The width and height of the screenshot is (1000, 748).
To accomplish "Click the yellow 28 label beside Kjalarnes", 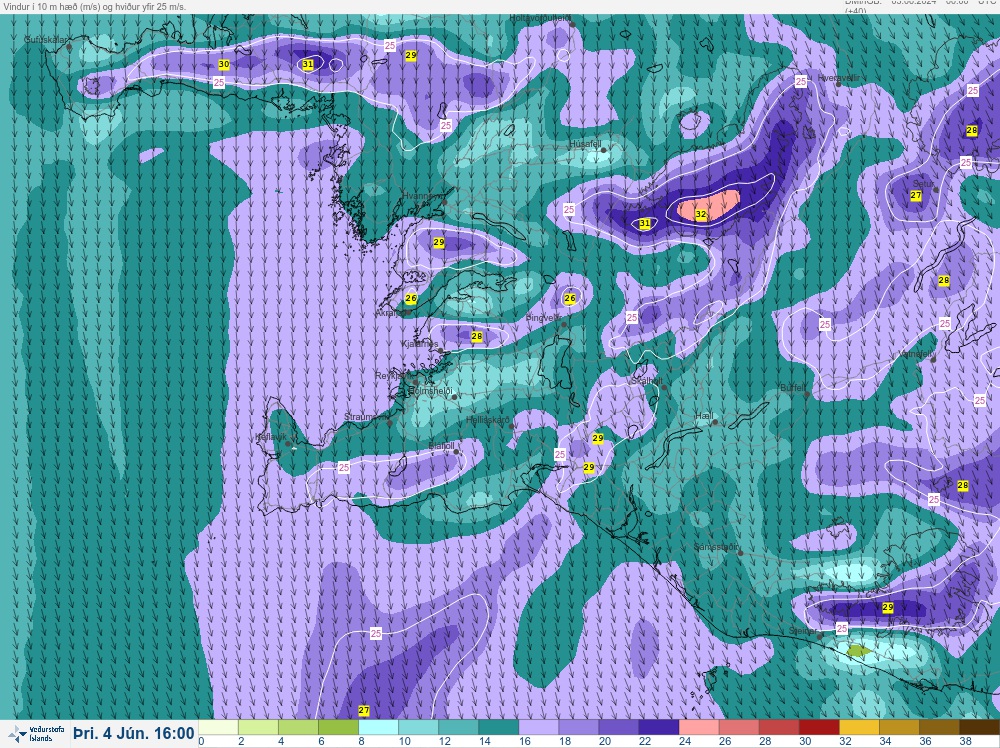I will 476,336.
